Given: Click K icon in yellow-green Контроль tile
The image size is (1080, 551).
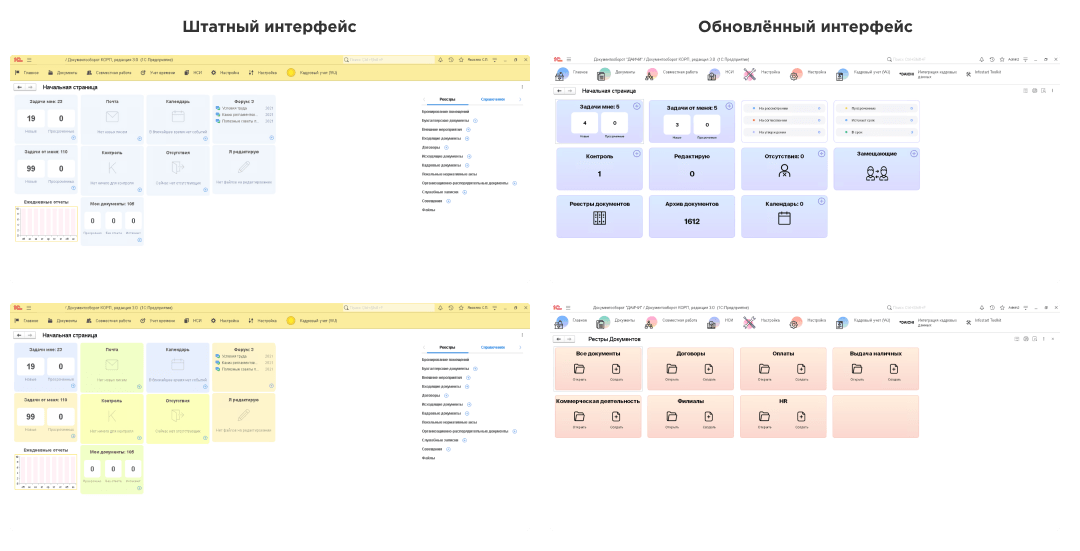Looking at the screenshot, I should click(112, 417).
